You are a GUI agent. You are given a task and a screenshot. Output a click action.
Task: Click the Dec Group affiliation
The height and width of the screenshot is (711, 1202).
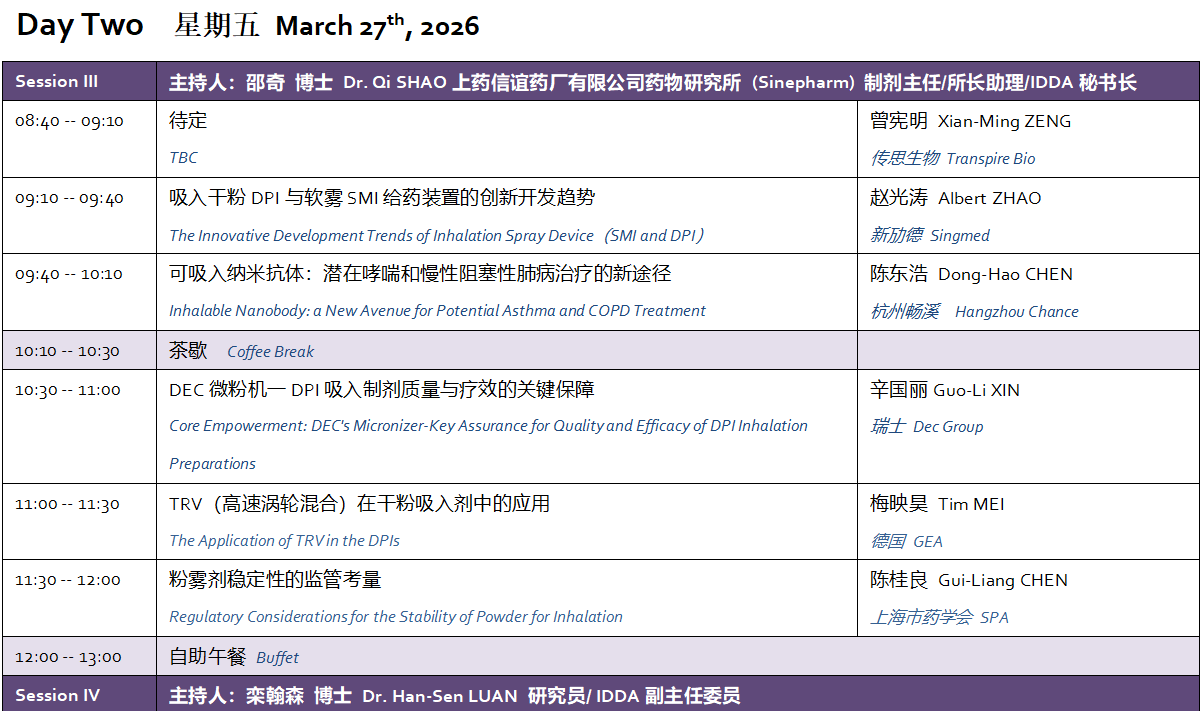click(x=947, y=426)
